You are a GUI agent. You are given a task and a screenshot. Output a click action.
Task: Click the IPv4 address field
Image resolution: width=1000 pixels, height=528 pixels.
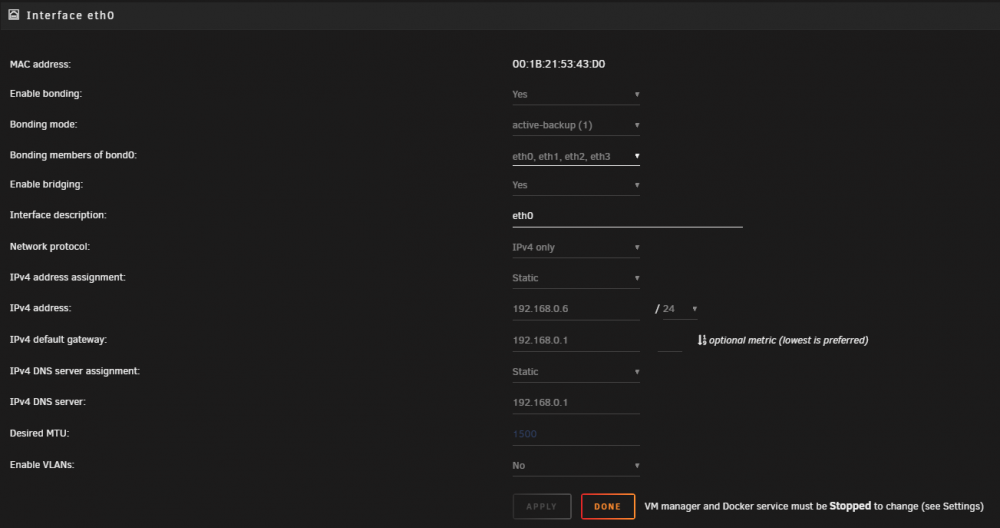pos(575,309)
